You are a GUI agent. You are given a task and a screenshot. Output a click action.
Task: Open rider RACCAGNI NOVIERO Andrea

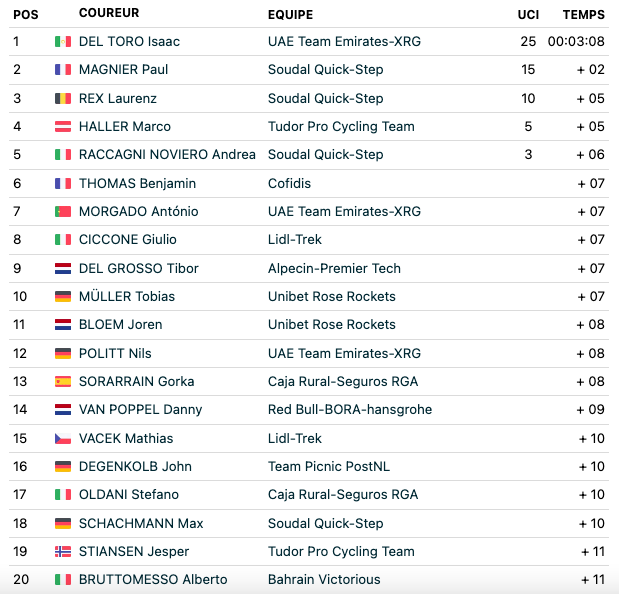click(x=167, y=154)
